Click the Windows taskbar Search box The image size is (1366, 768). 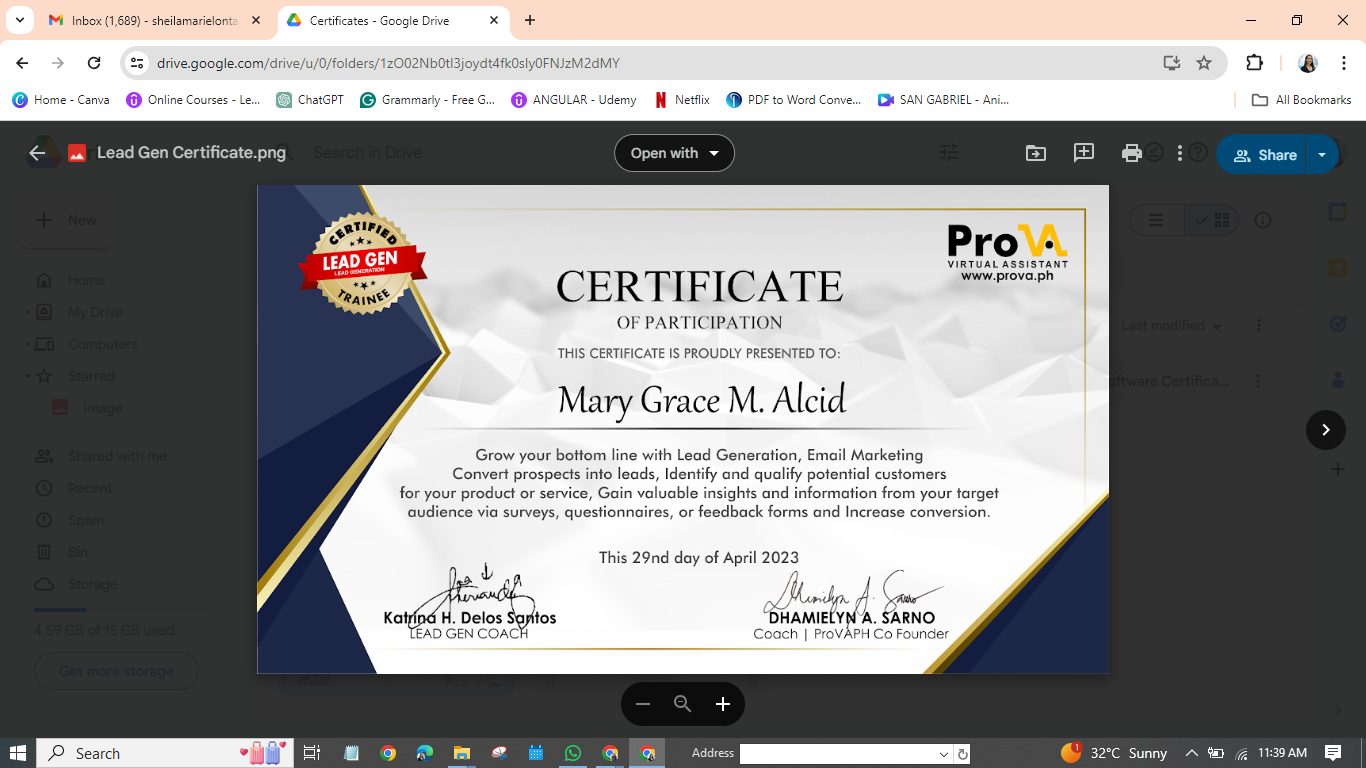[140, 753]
